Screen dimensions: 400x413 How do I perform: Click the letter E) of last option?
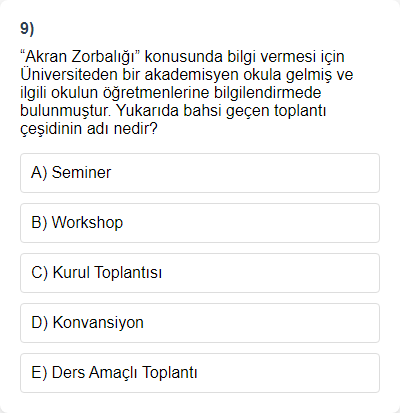[x=39, y=373]
